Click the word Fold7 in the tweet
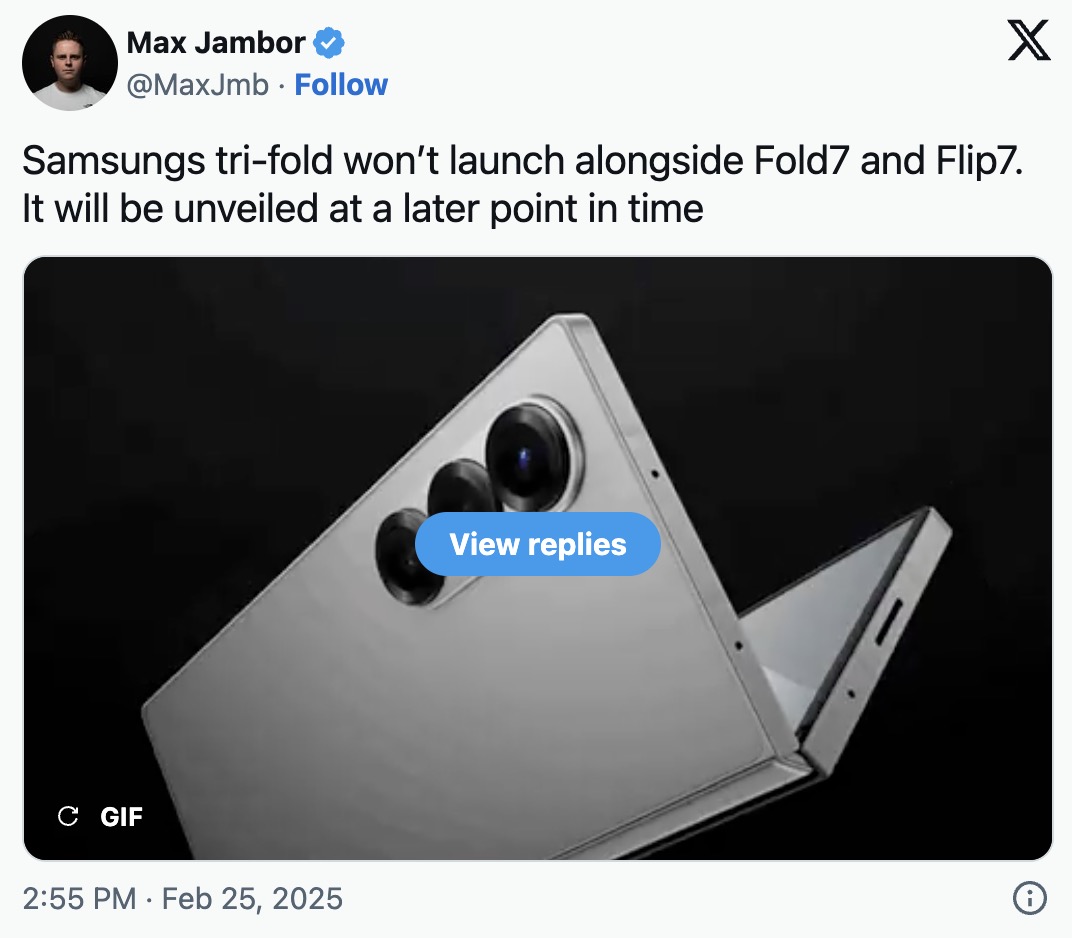The image size is (1072, 938). (799, 161)
